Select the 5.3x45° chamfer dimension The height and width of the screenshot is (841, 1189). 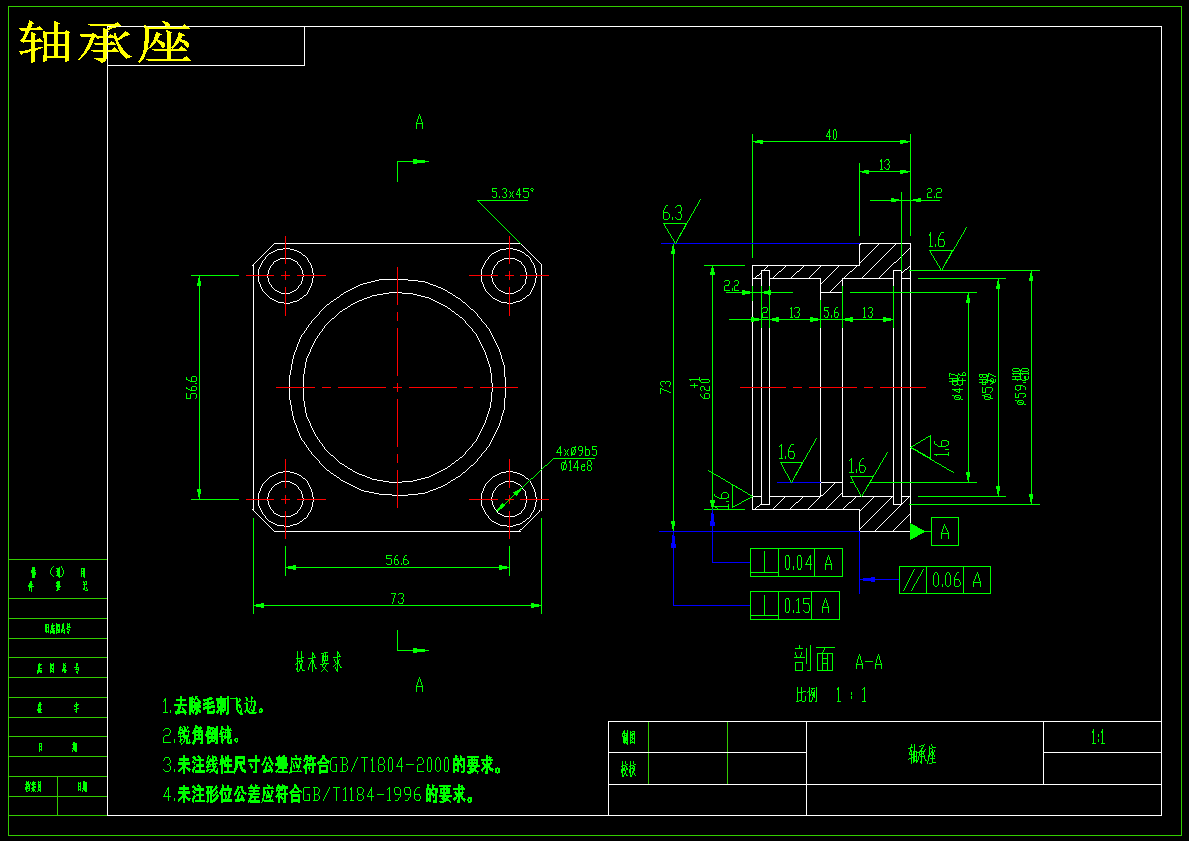pyautogui.click(x=513, y=193)
